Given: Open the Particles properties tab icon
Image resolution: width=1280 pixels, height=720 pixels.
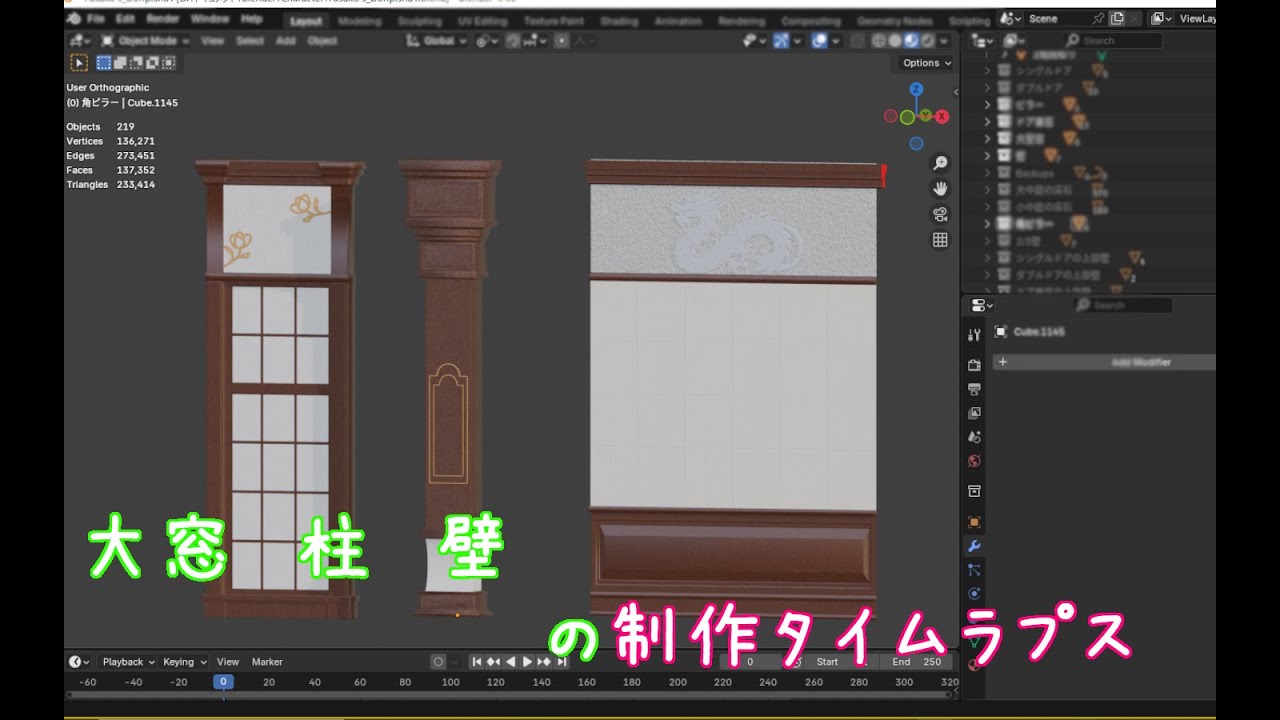Looking at the screenshot, I should pos(974,570).
